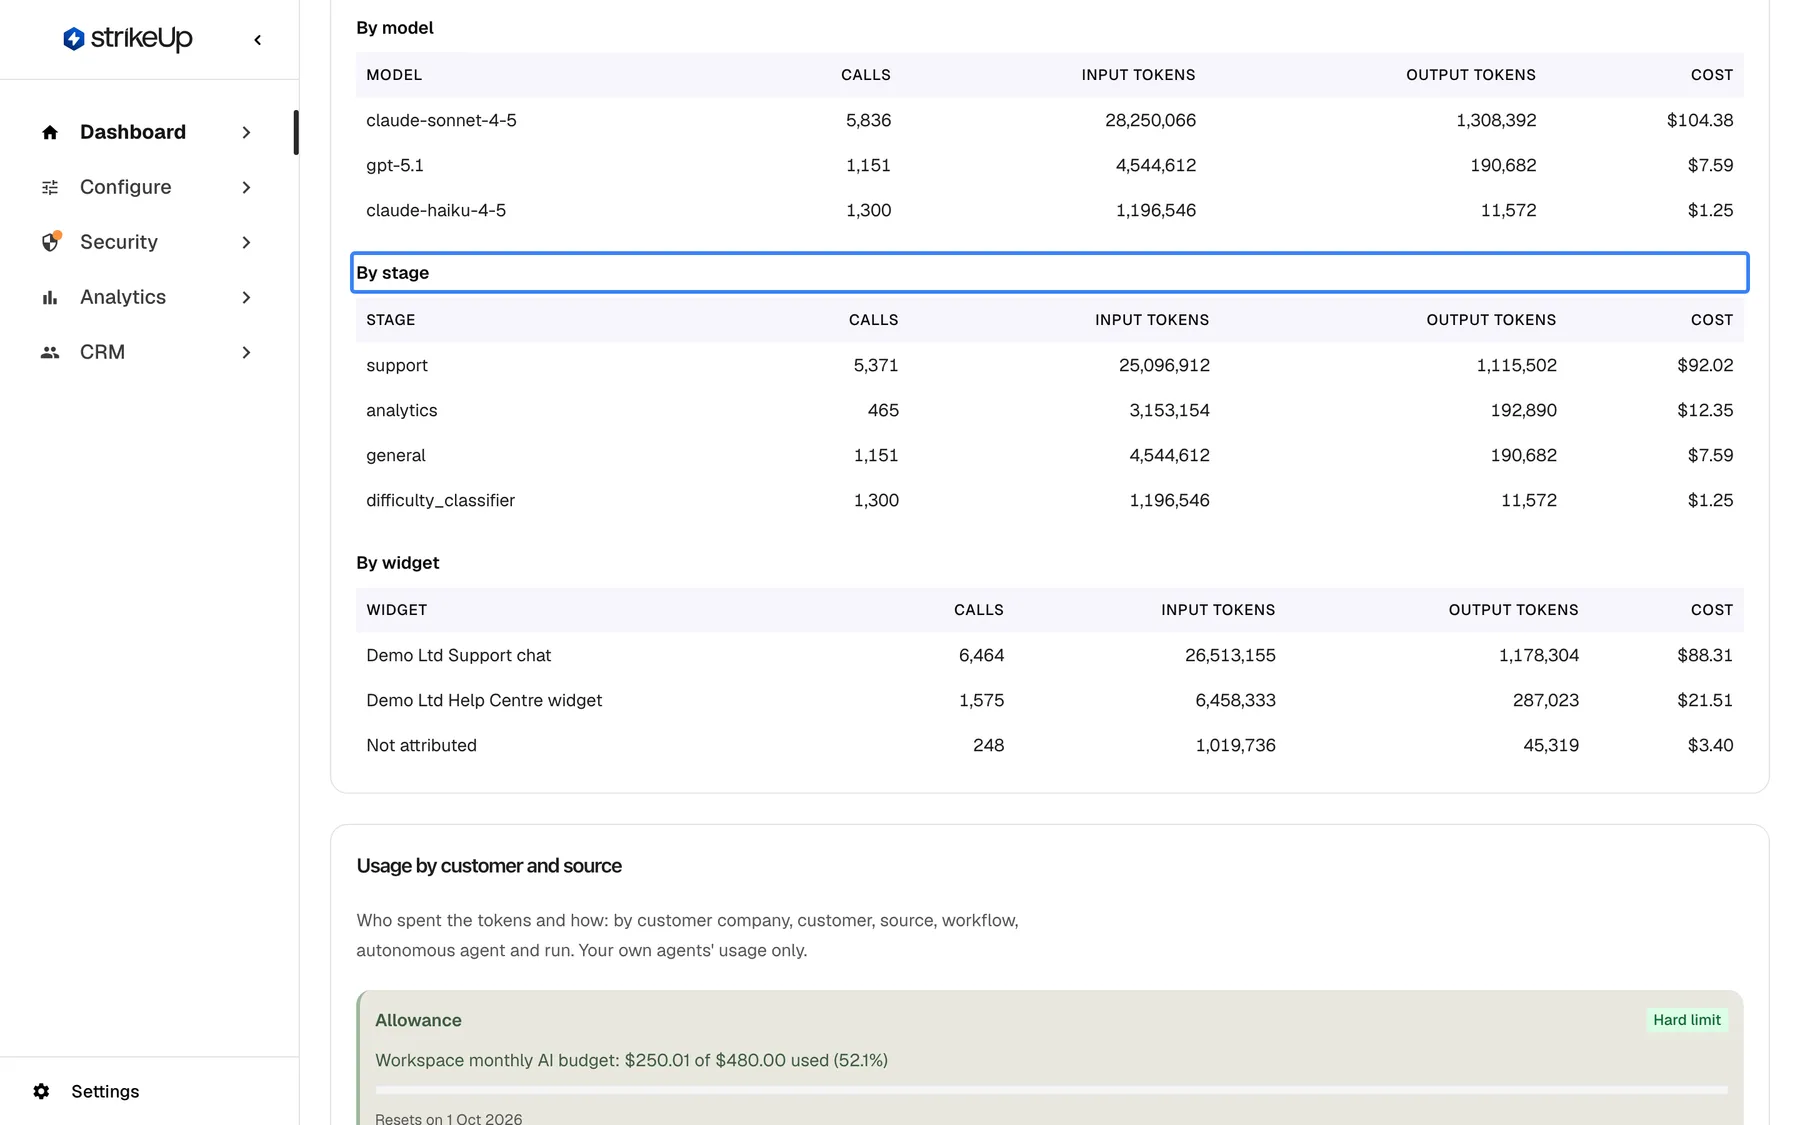
Task: Collapse the sidebar with the arrow
Action: click(258, 40)
